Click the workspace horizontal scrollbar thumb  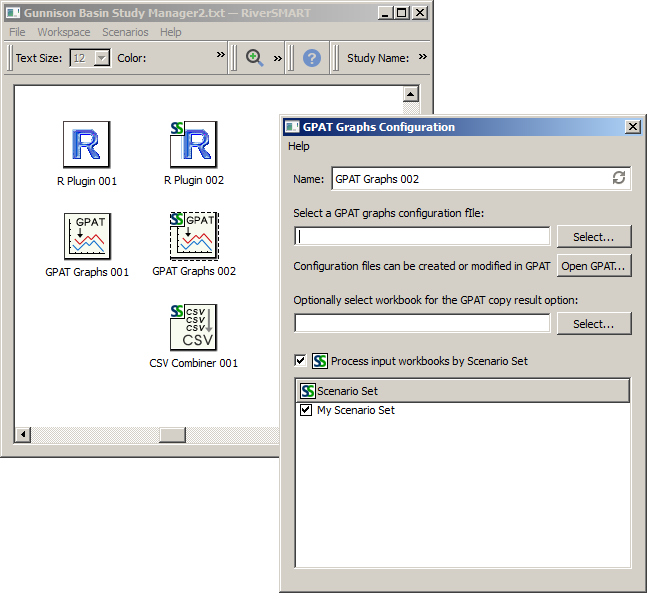(x=172, y=435)
